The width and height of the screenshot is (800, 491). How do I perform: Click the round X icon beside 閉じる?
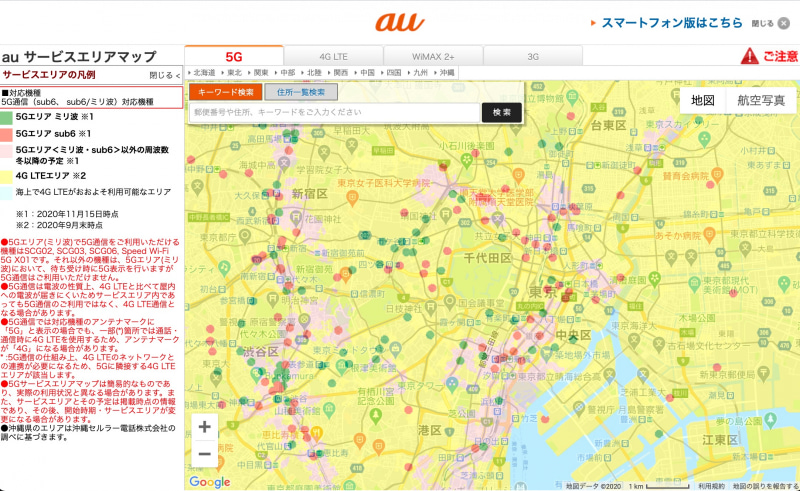784,23
